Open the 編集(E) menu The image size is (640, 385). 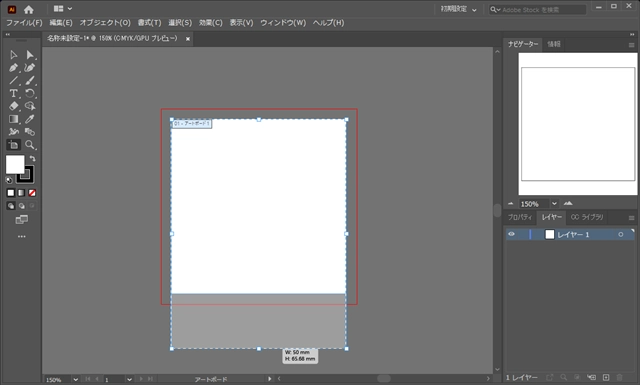click(61, 23)
